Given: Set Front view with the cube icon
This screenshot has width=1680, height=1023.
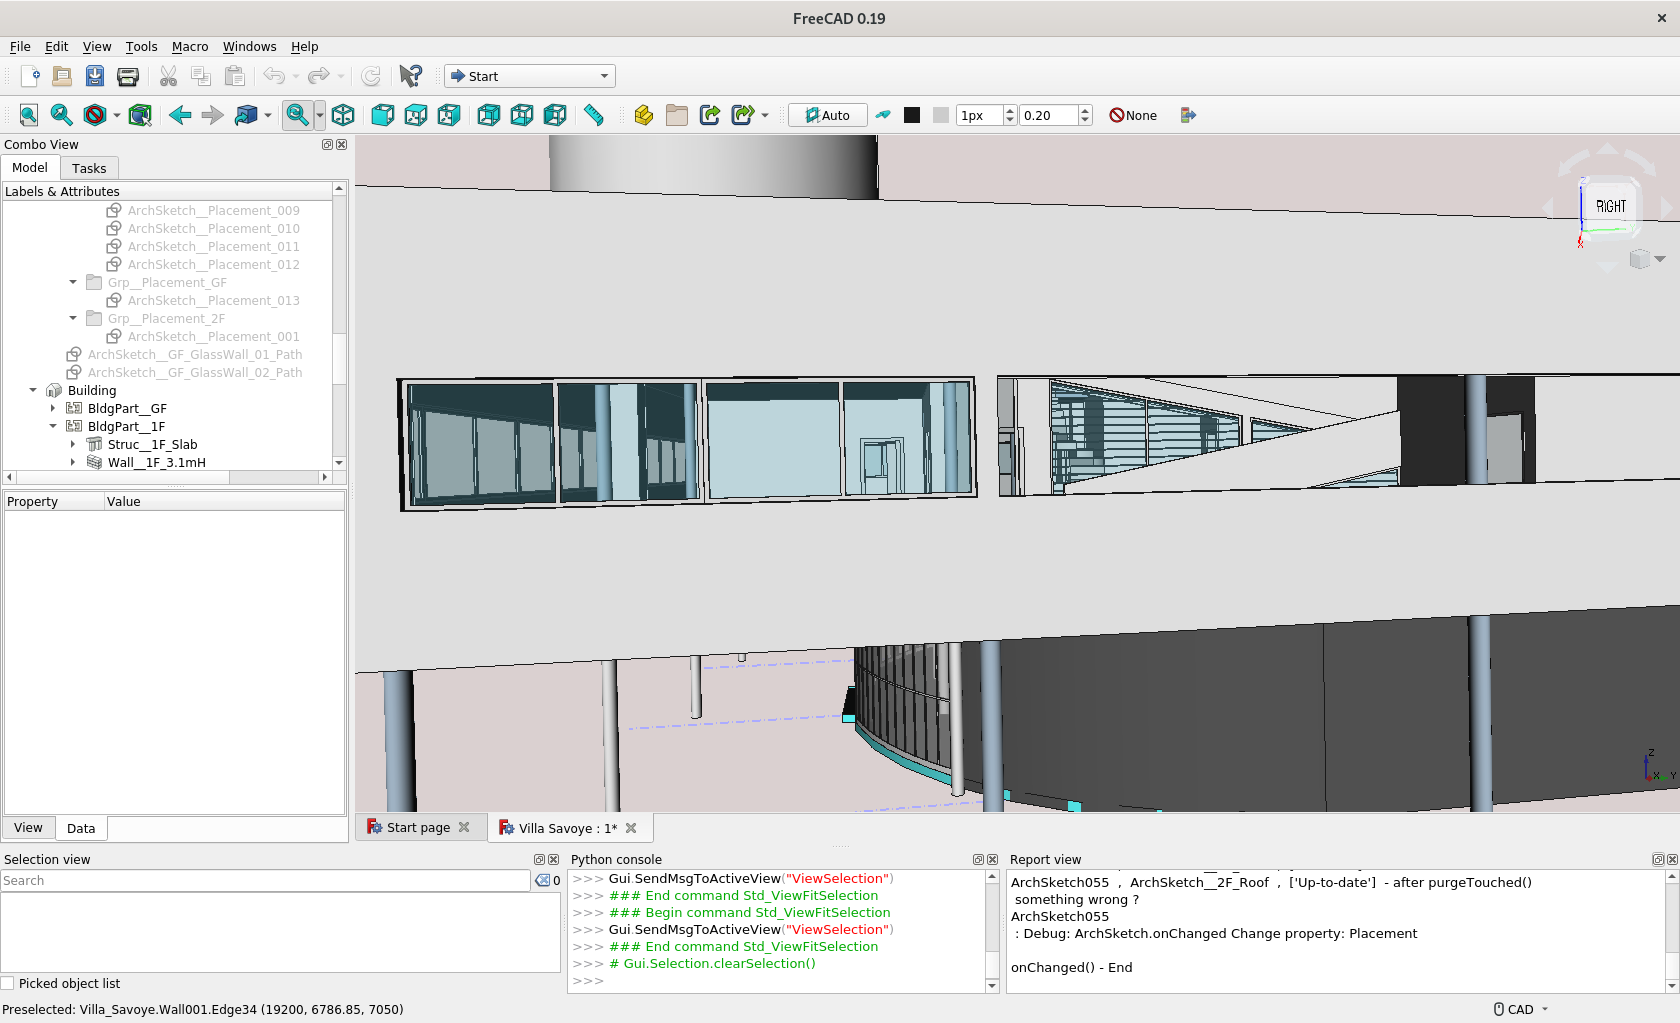Looking at the screenshot, I should pyautogui.click(x=383, y=115).
